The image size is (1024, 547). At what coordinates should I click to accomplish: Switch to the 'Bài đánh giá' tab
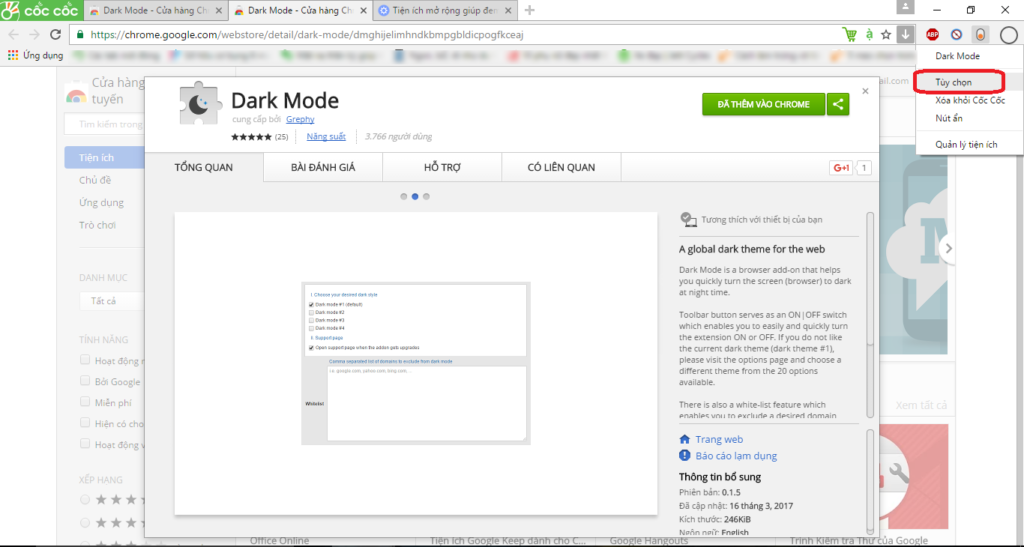323,167
